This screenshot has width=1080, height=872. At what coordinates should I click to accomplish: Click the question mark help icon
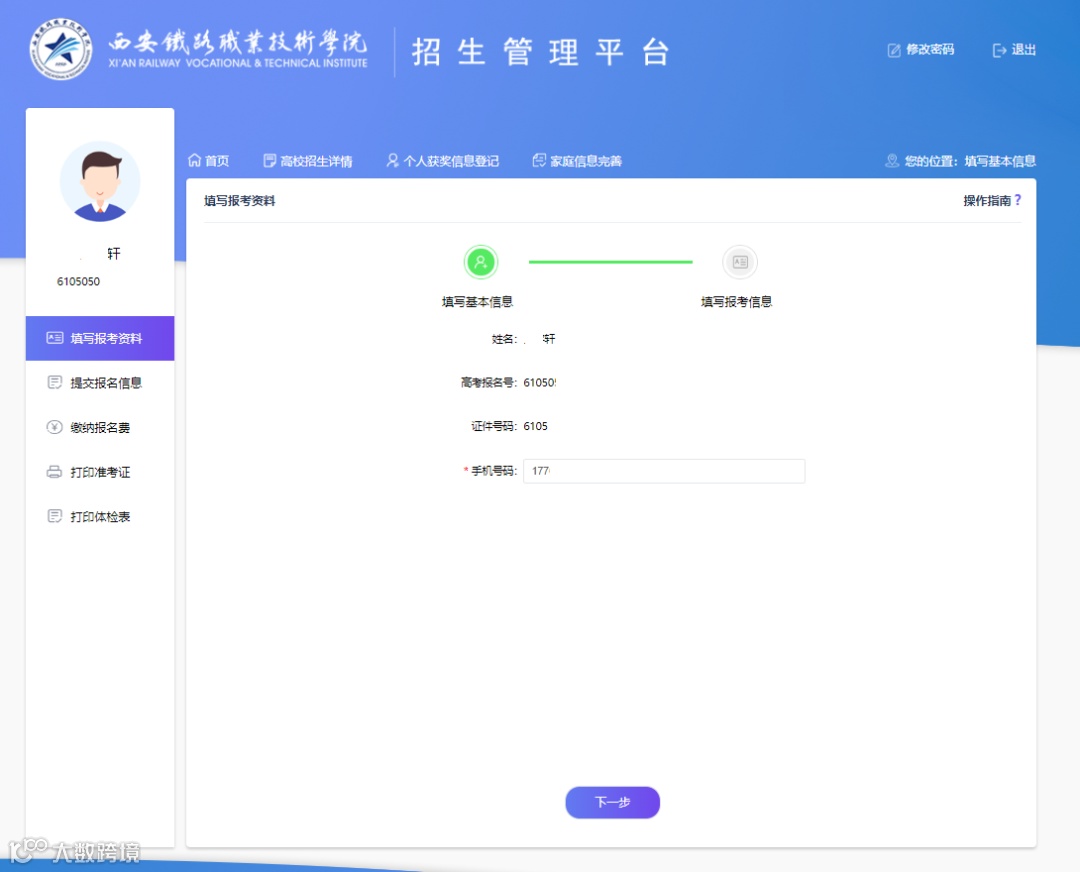click(x=1017, y=200)
